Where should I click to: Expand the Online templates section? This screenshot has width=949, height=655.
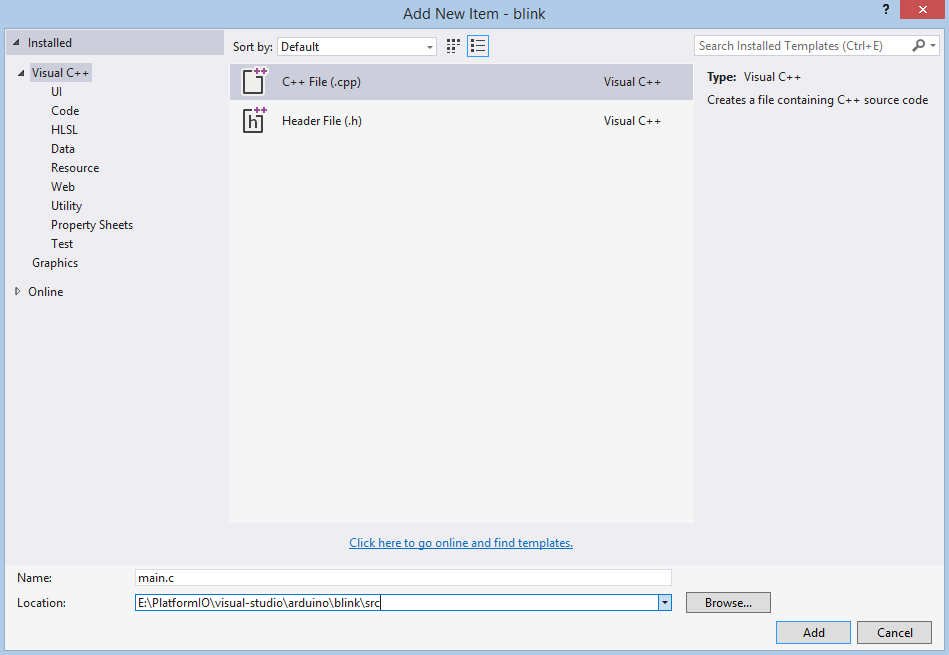(18, 291)
